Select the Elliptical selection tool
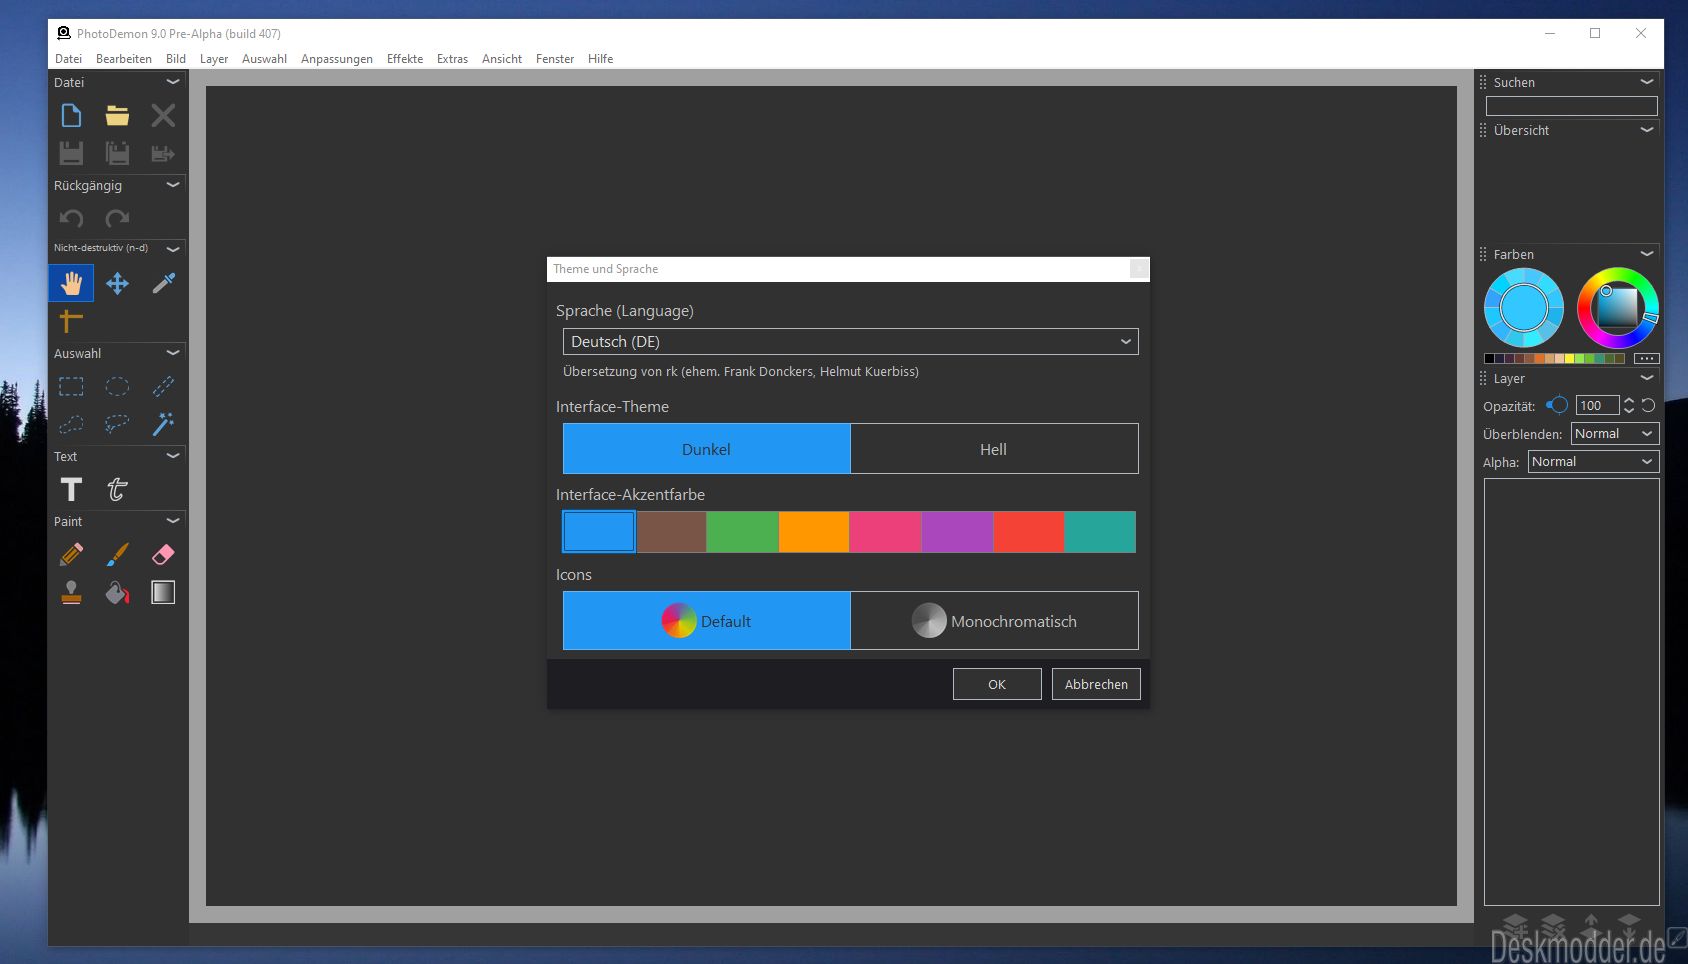The width and height of the screenshot is (1688, 964). click(x=117, y=386)
